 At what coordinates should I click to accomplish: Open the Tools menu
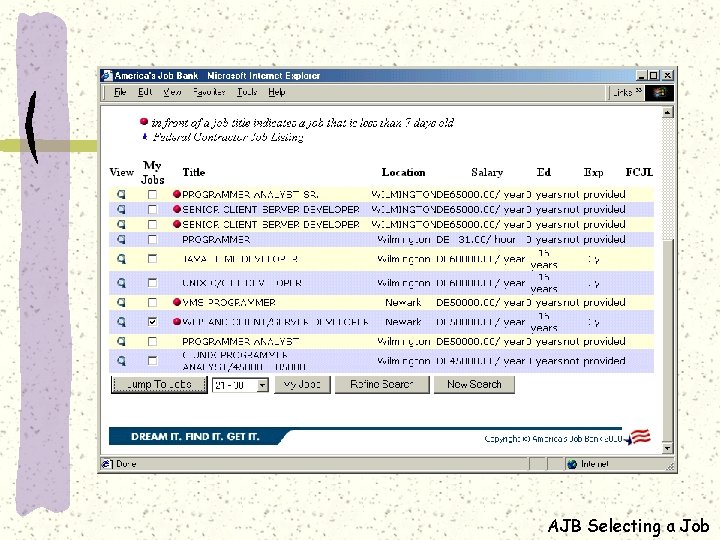pyautogui.click(x=247, y=92)
